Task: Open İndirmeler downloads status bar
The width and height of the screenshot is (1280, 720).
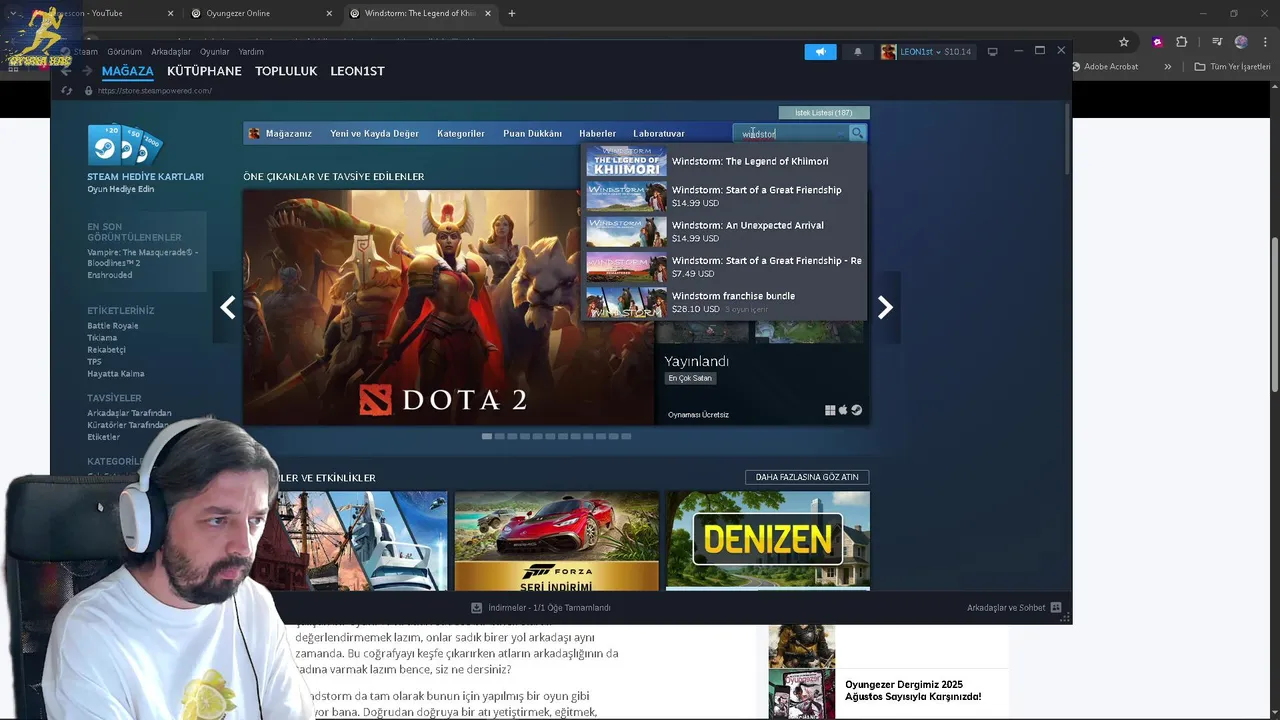Action: coord(541,608)
